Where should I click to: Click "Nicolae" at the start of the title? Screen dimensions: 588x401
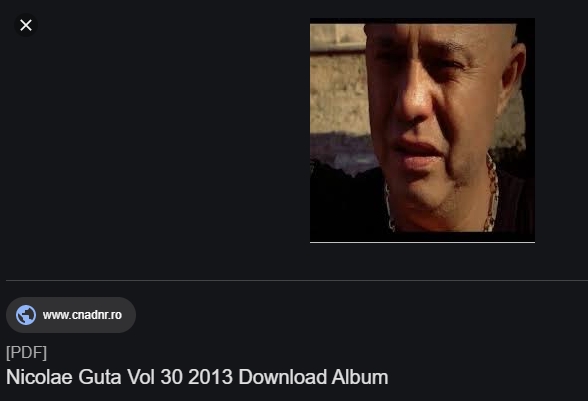(x=39, y=377)
